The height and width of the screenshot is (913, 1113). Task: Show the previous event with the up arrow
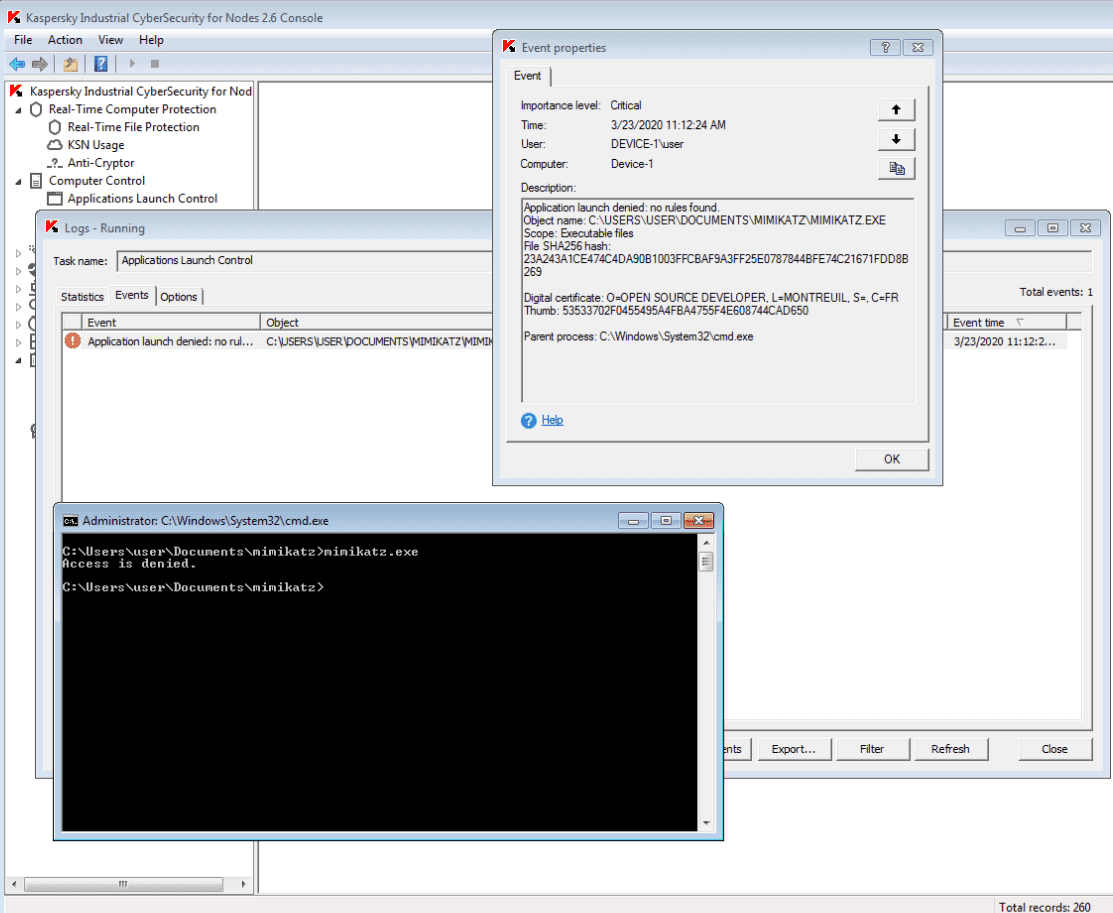click(896, 110)
